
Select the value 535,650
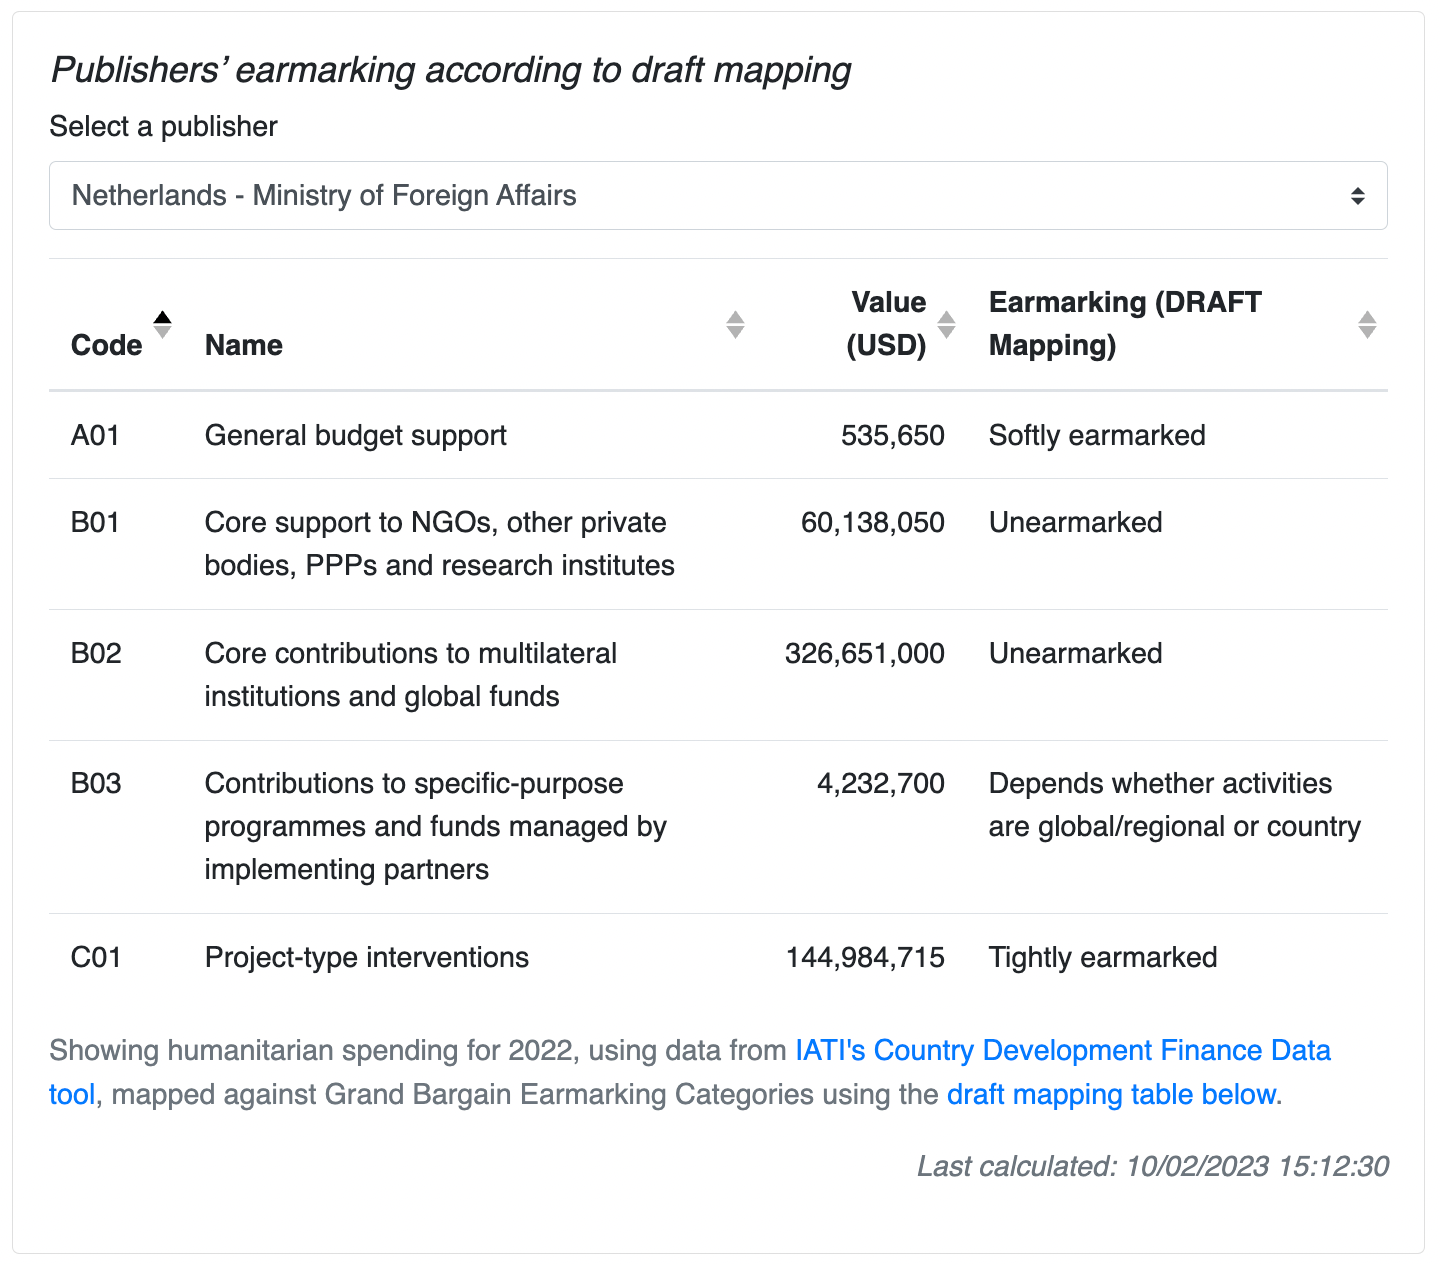[x=893, y=435]
